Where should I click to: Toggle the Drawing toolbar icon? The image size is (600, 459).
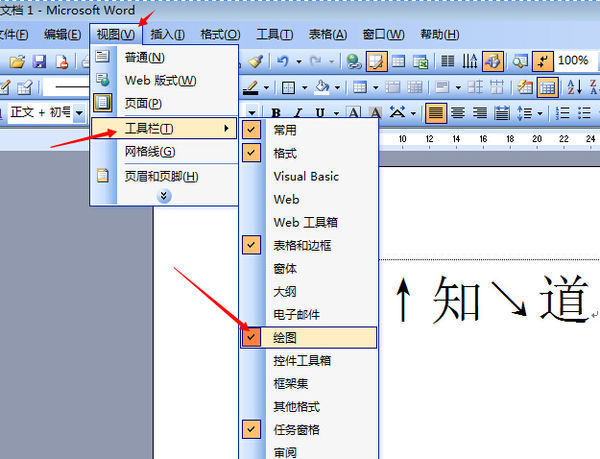pyautogui.click(x=492, y=62)
